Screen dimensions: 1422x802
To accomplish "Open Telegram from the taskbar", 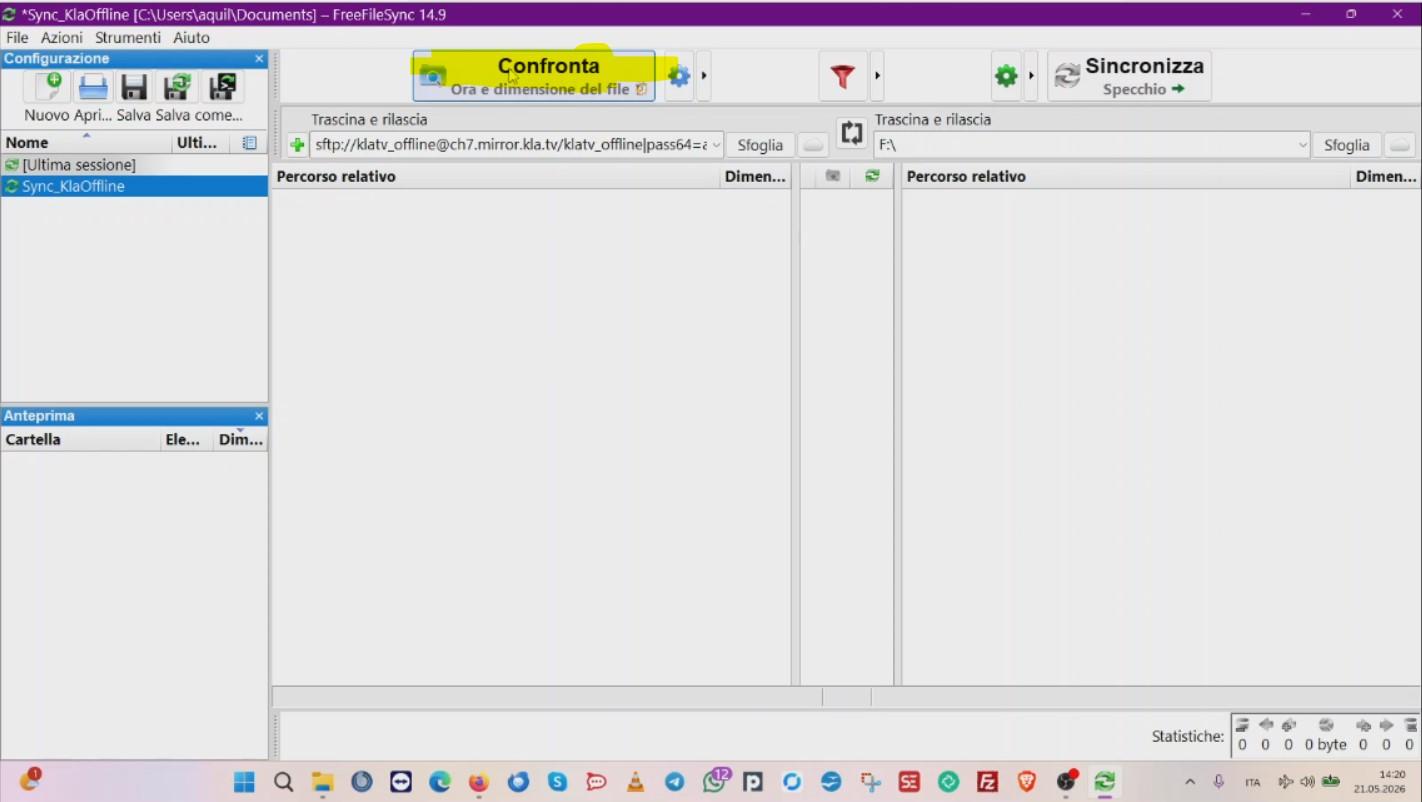I will click(675, 782).
